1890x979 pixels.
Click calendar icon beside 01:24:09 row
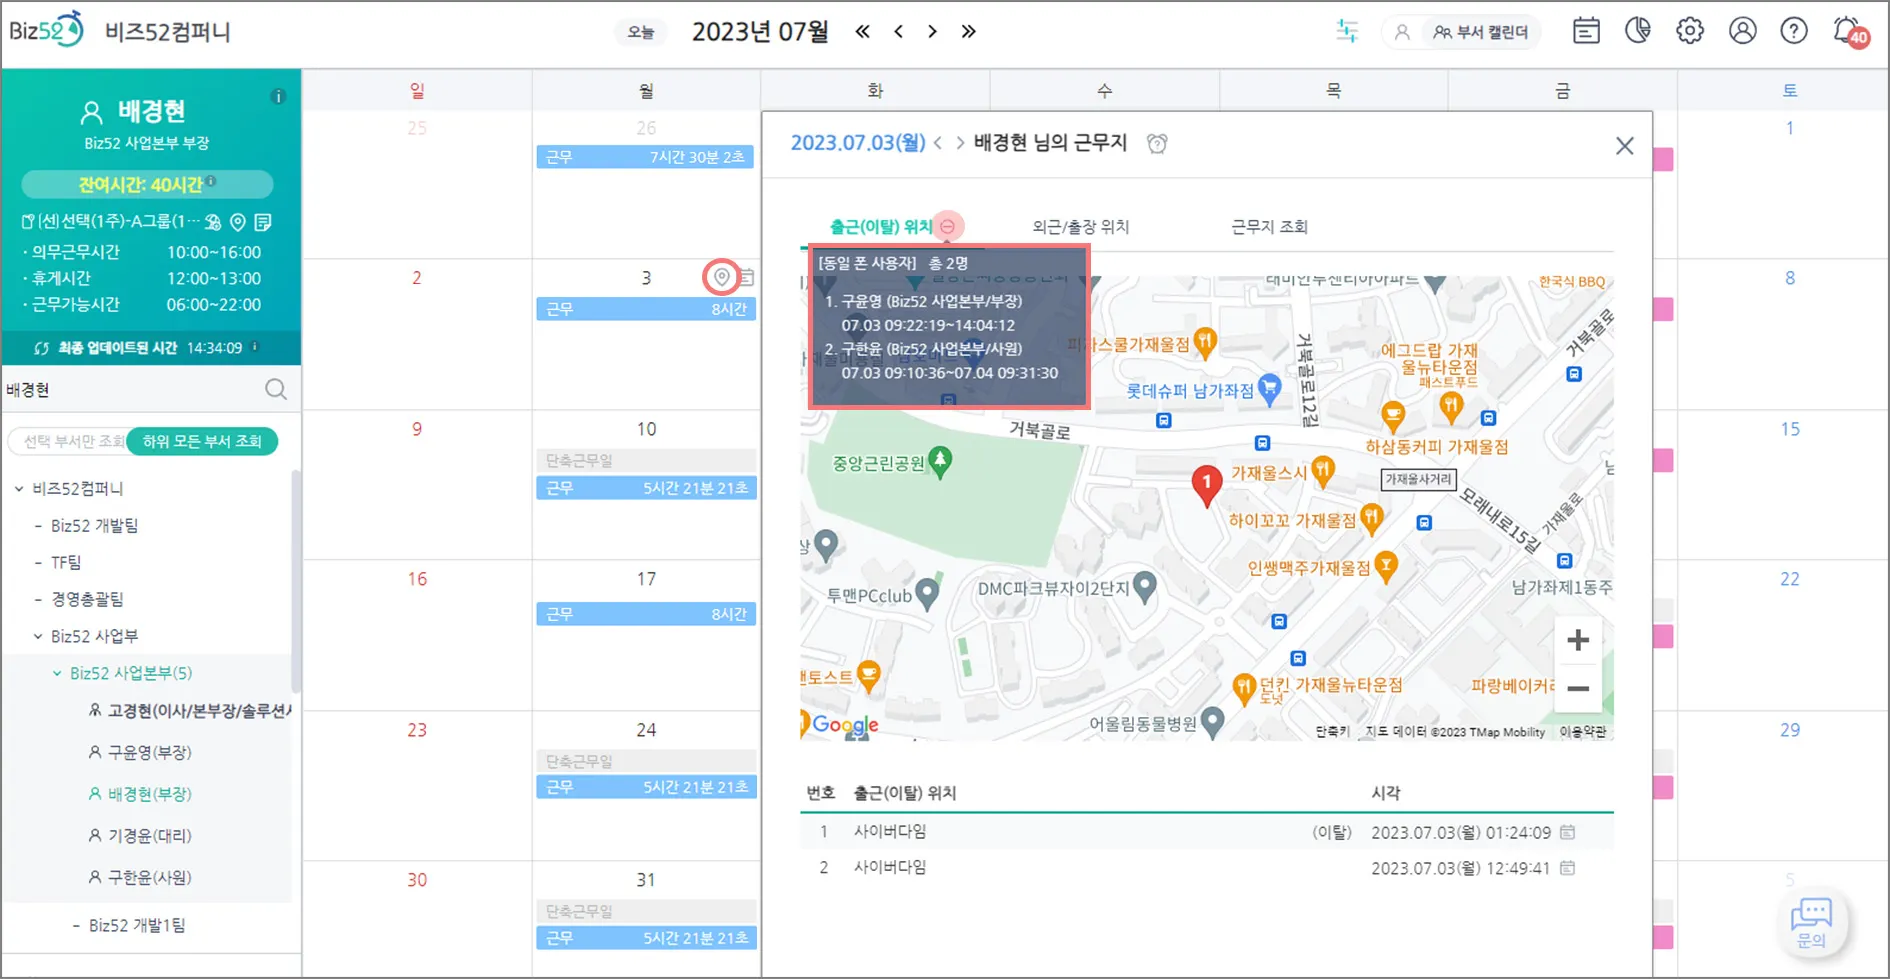pyautogui.click(x=1568, y=832)
